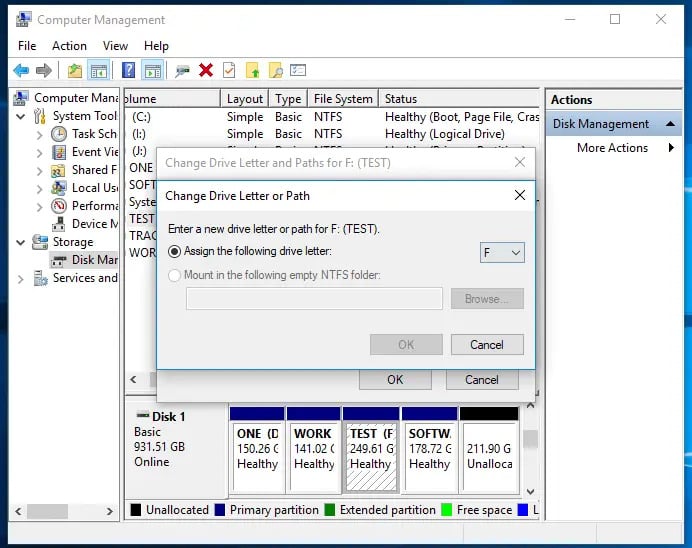The image size is (692, 548).
Task: Click More Actions in Actions pane
Action: (612, 148)
